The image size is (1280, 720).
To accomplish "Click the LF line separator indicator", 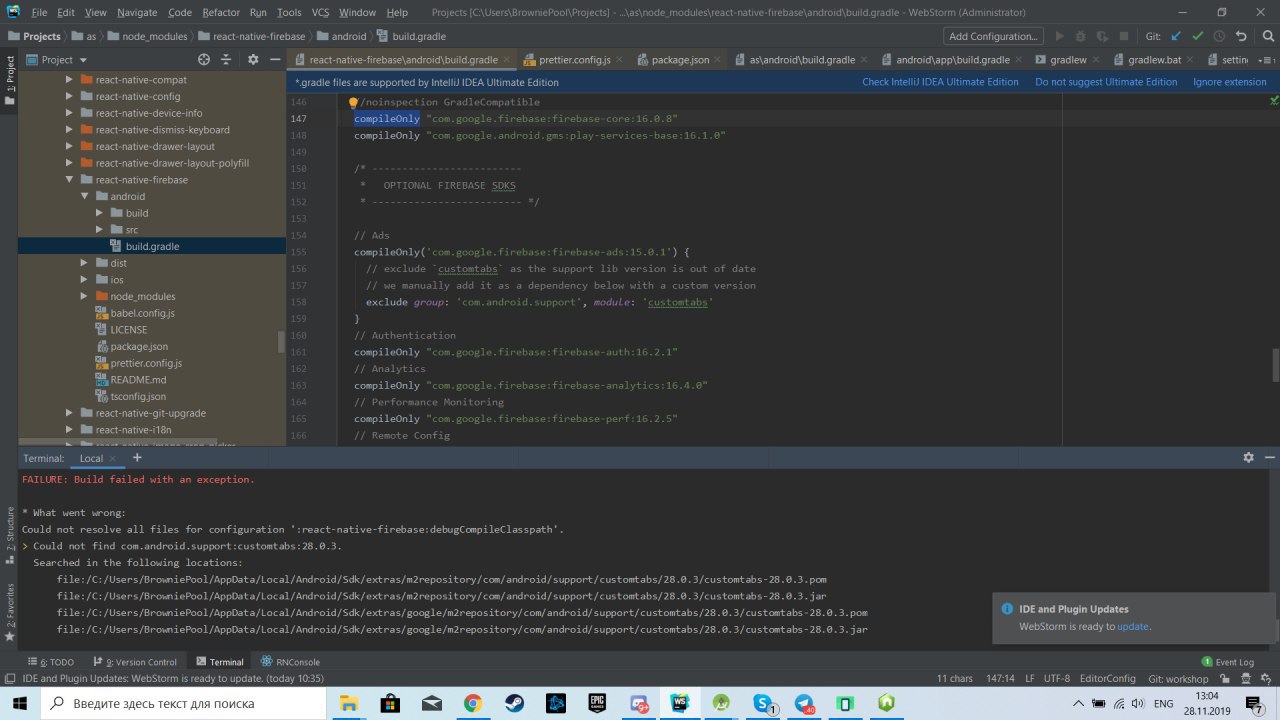I will [x=1029, y=678].
